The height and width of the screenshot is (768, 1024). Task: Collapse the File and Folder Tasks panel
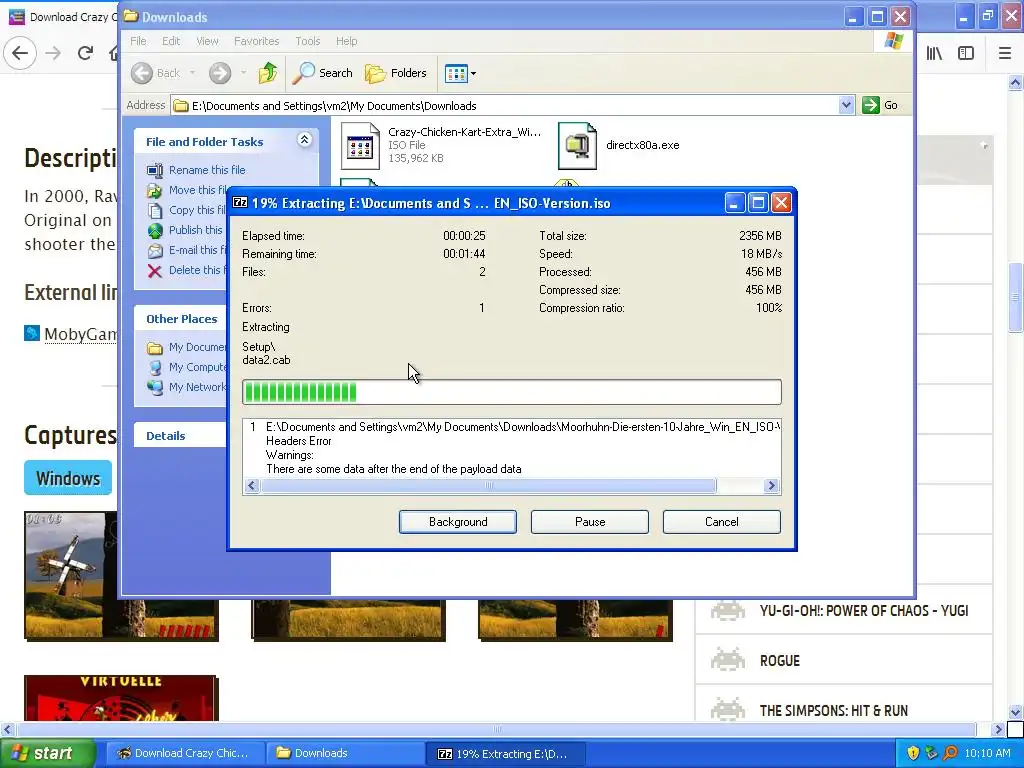[x=304, y=140]
